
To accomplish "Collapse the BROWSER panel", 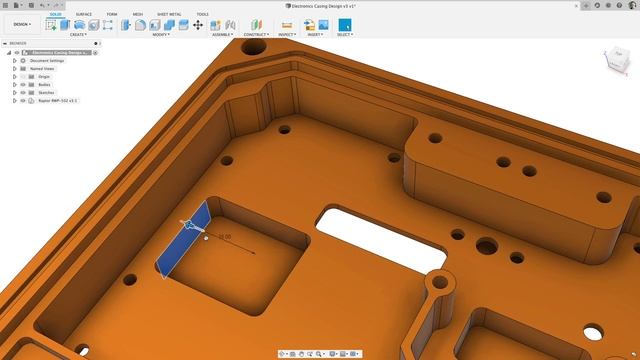I will (x=4, y=43).
